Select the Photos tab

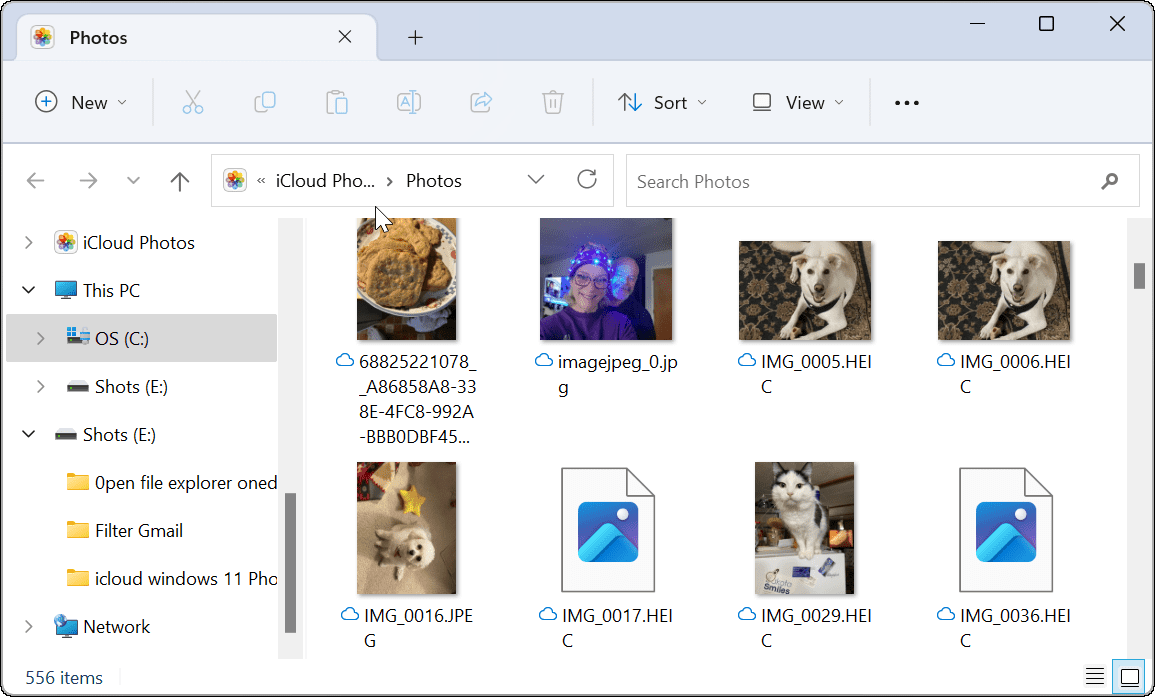tap(197, 37)
